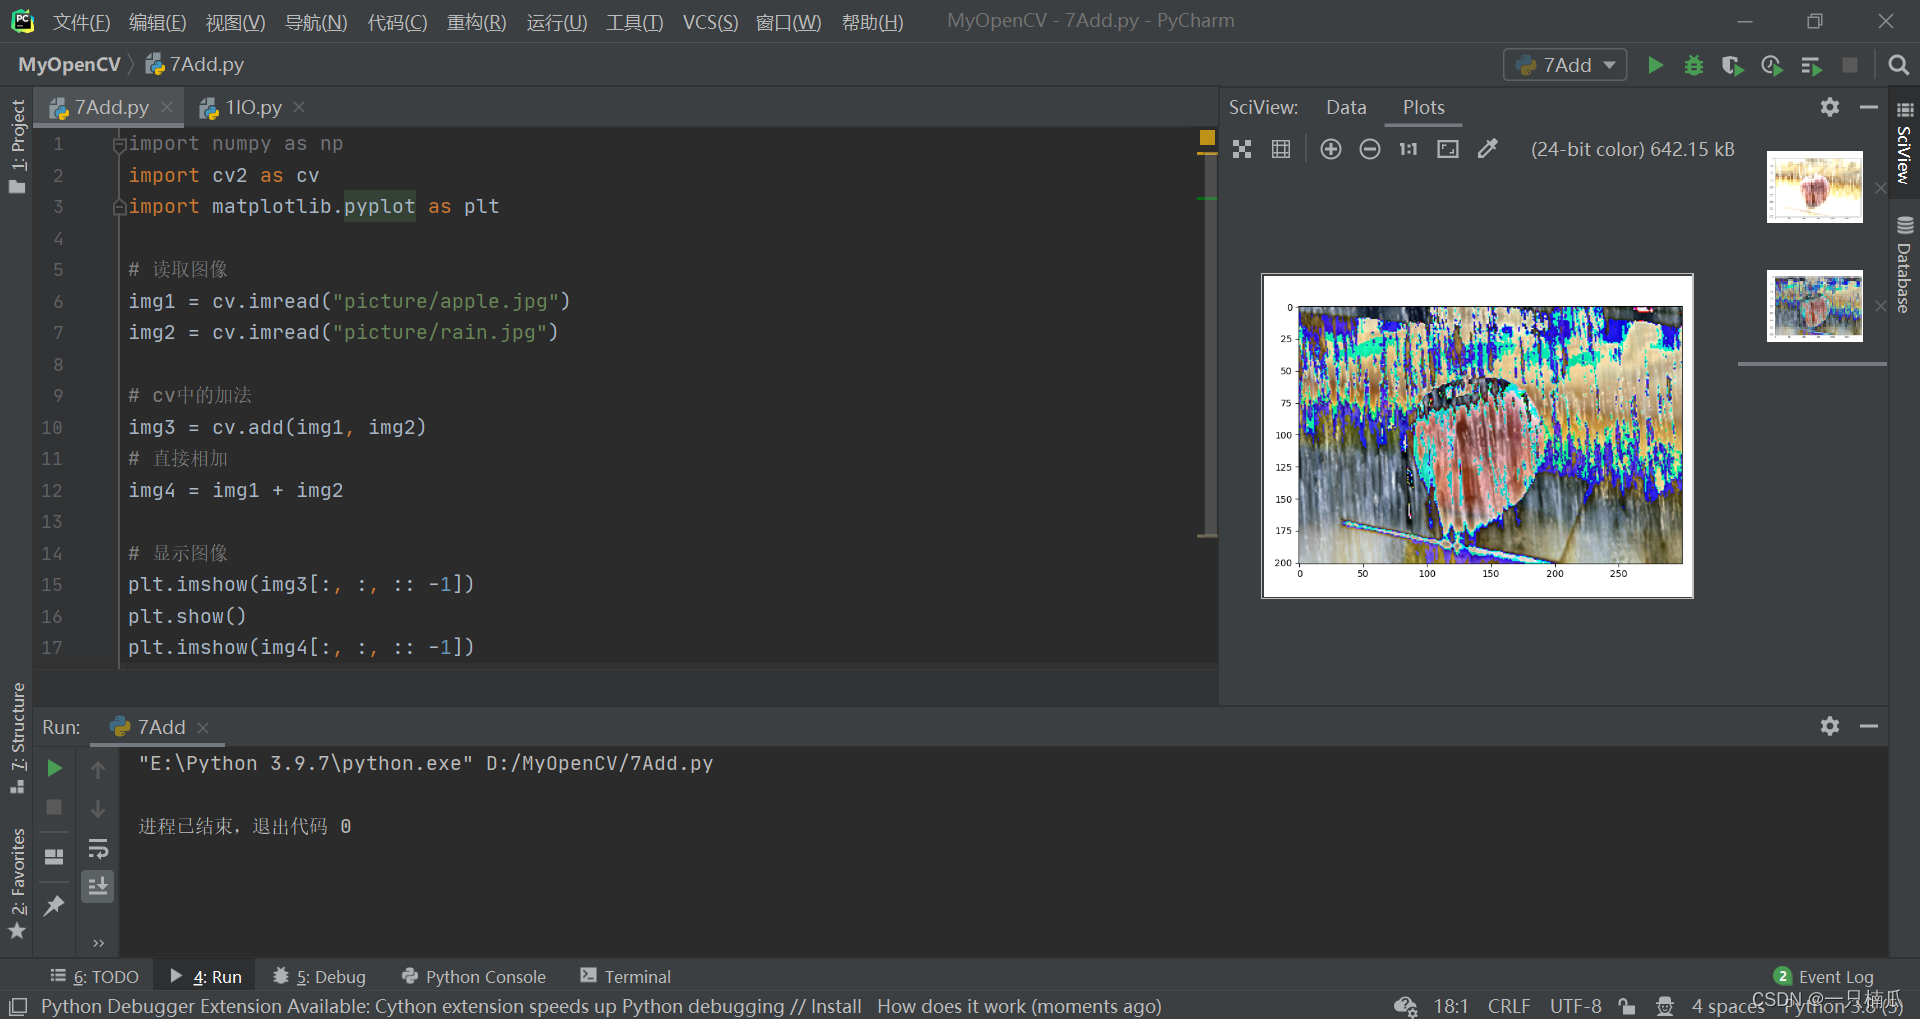Click the debug bug icon in the toolbar

pos(1693,64)
